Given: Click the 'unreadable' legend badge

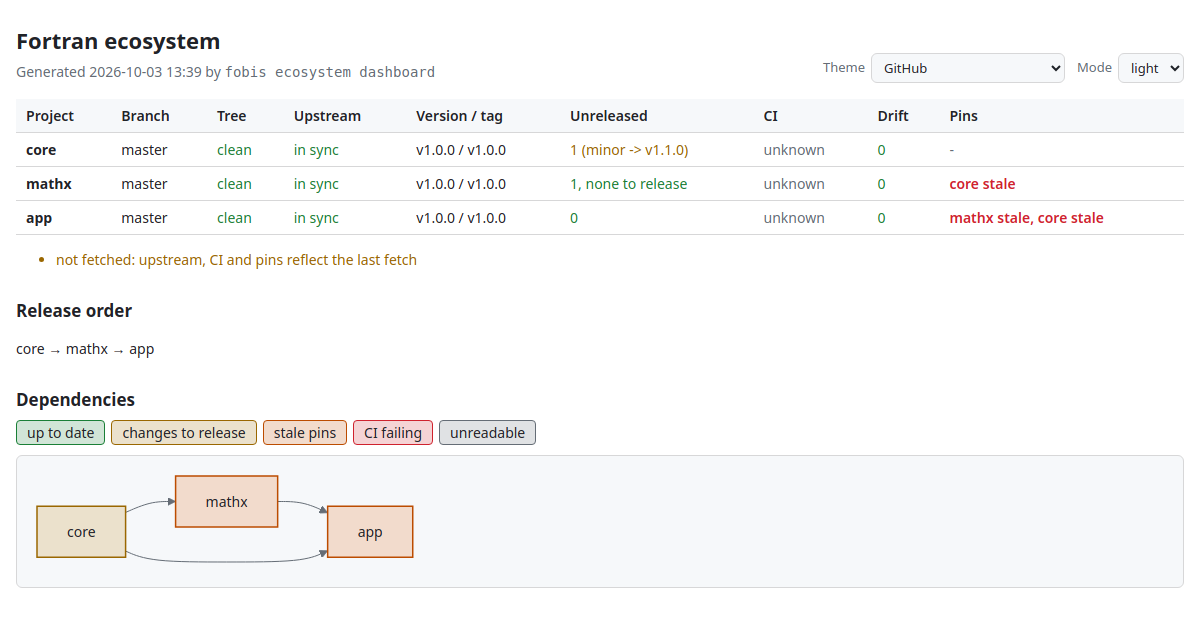Looking at the screenshot, I should click(488, 433).
